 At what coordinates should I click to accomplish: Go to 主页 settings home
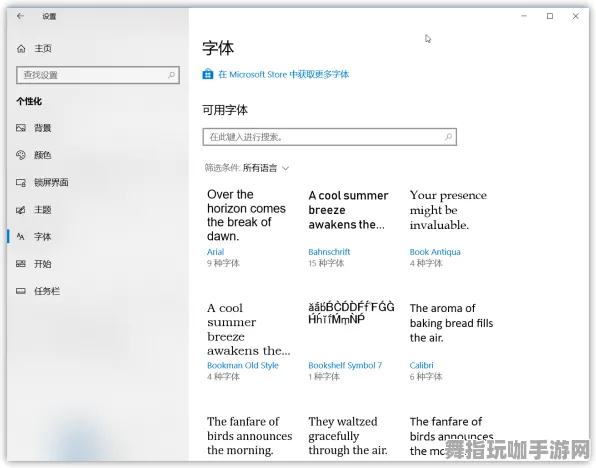click(43, 49)
